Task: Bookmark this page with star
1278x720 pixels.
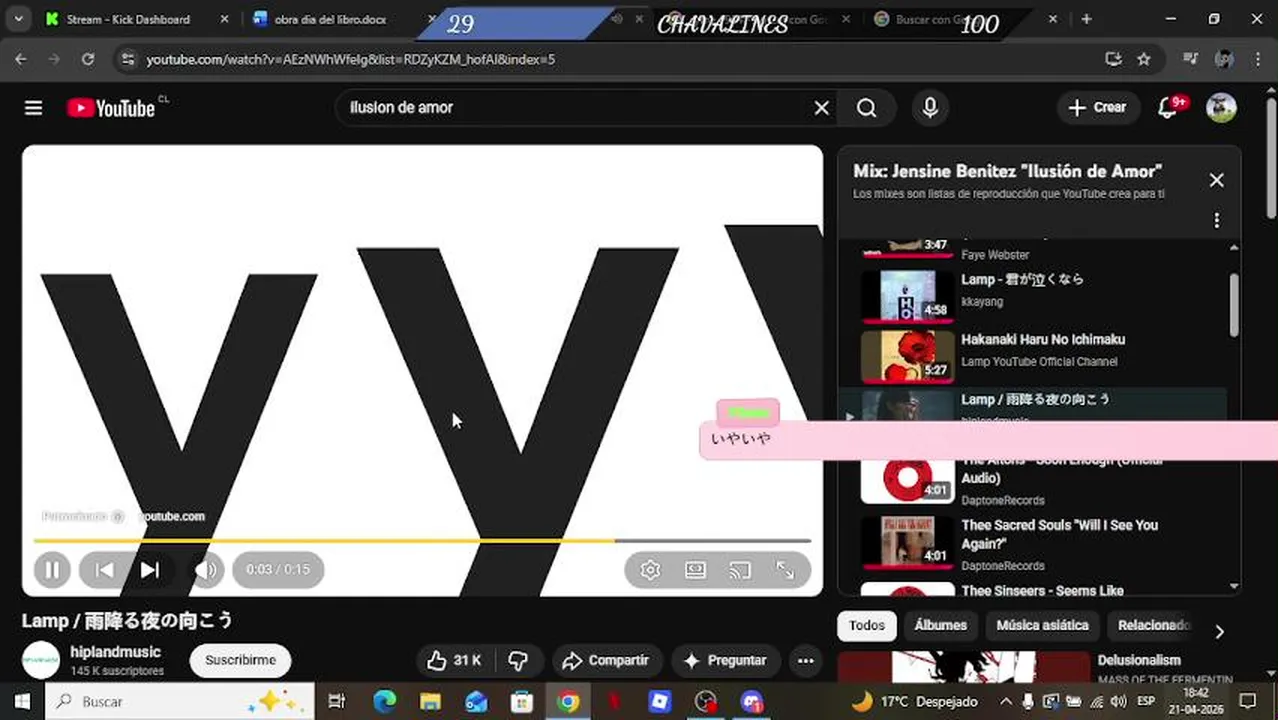Action: coord(1144,59)
